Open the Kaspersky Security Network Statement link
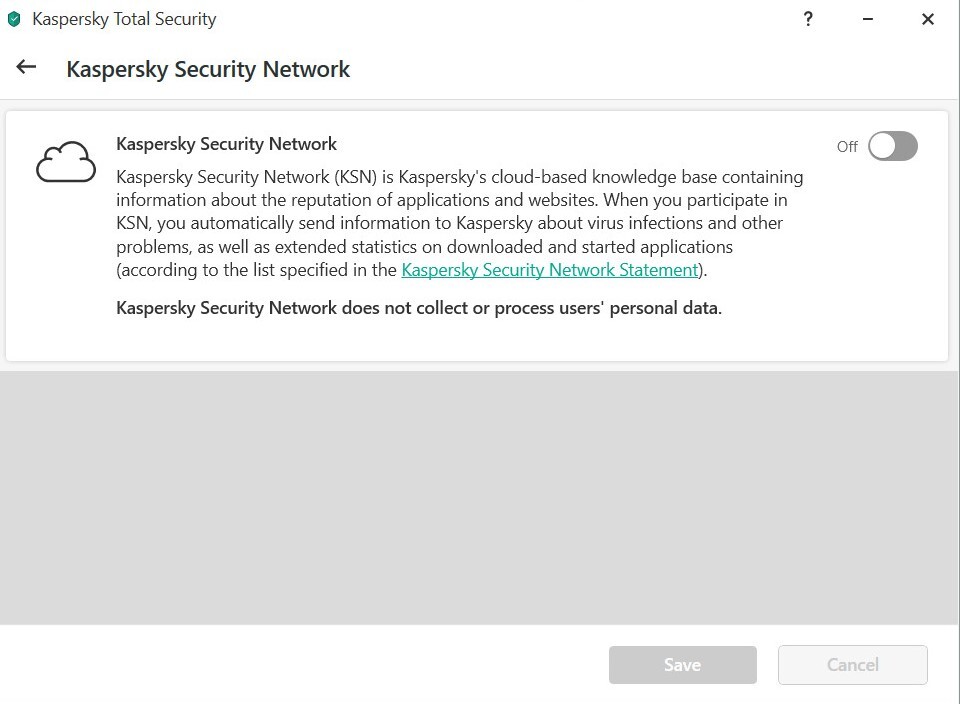The width and height of the screenshot is (960, 704). [x=549, y=270]
